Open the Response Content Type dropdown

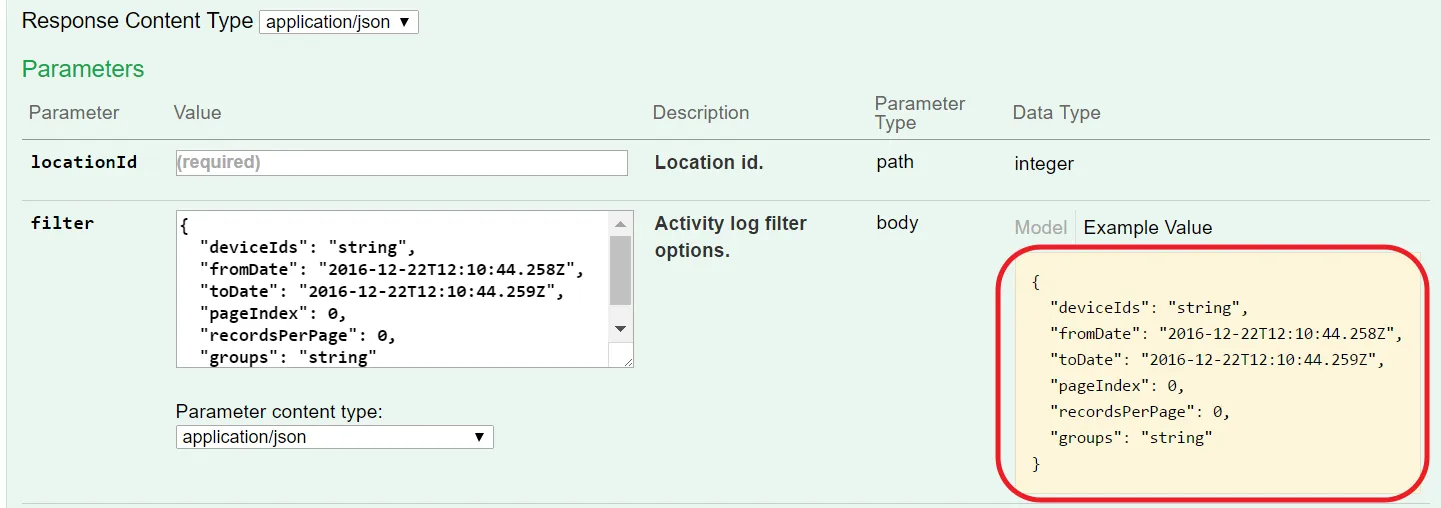[x=338, y=22]
